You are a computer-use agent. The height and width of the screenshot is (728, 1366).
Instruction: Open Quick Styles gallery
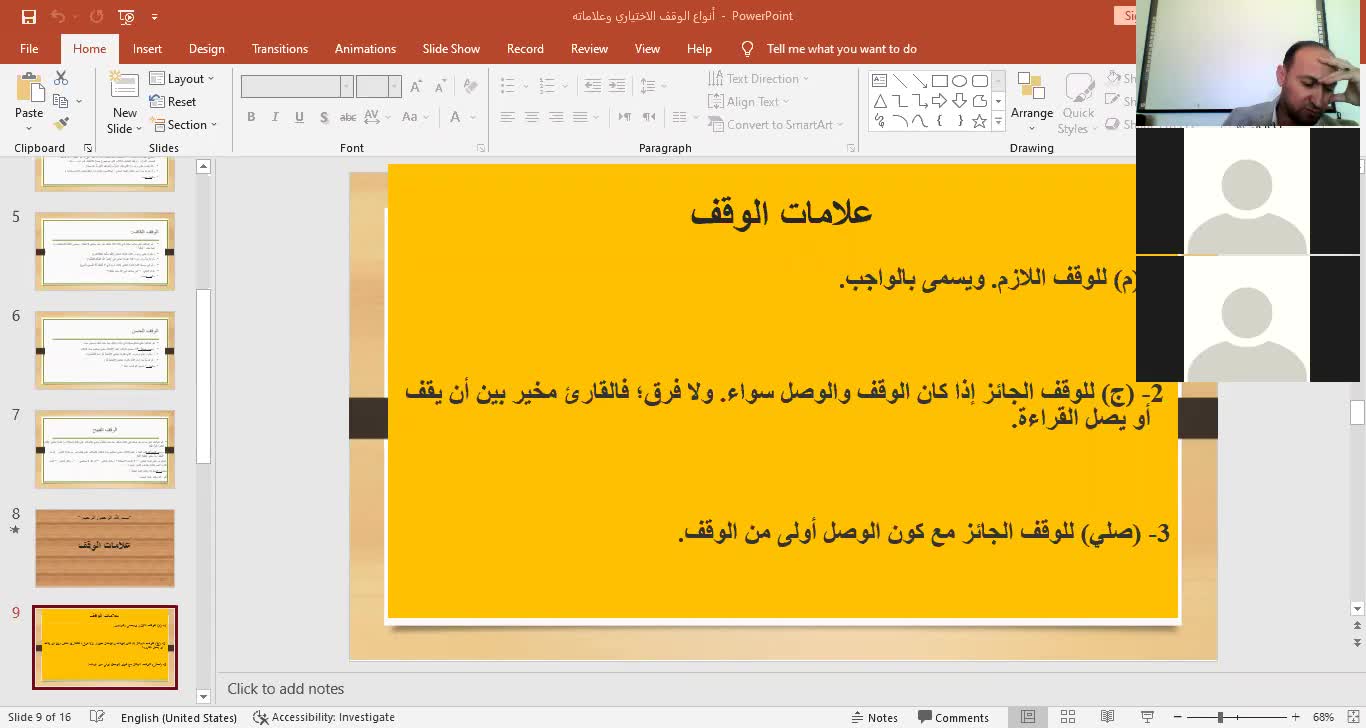[1078, 103]
